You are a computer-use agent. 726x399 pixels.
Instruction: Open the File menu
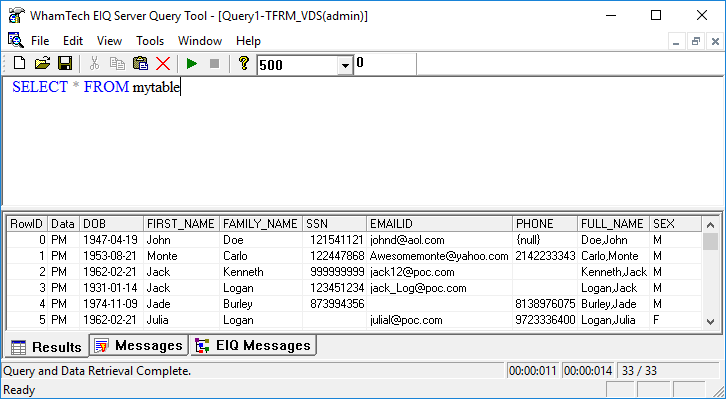pos(40,41)
